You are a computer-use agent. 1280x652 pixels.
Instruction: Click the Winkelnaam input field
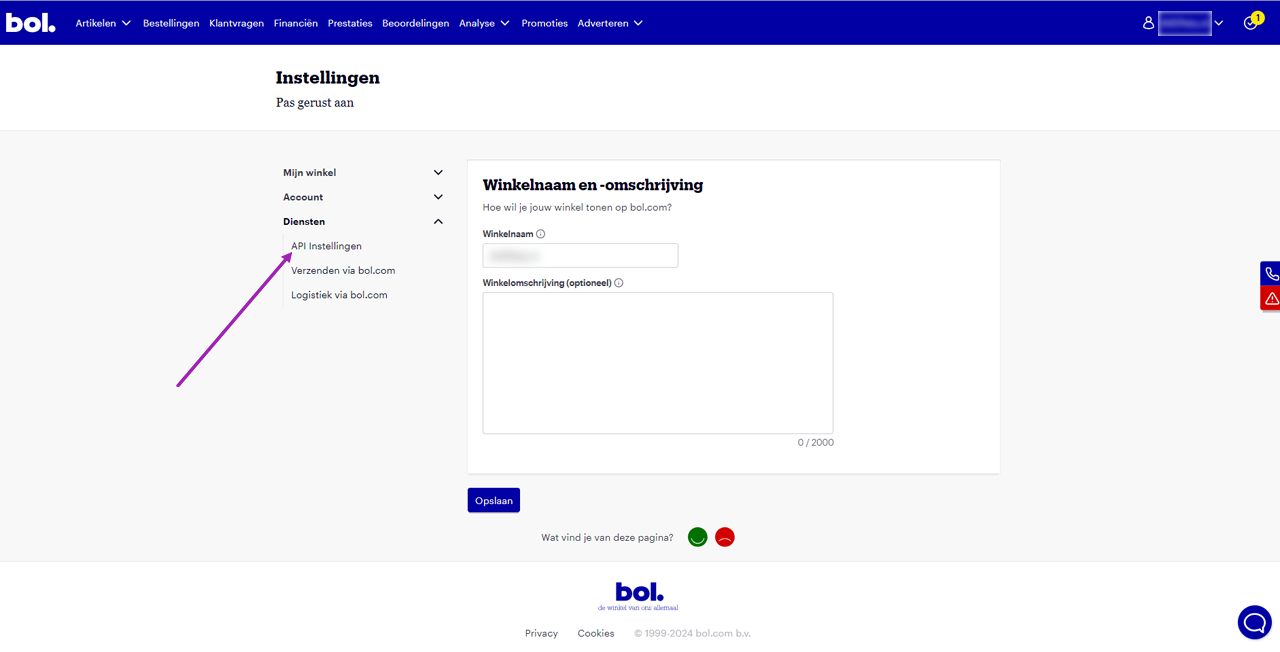pos(580,255)
